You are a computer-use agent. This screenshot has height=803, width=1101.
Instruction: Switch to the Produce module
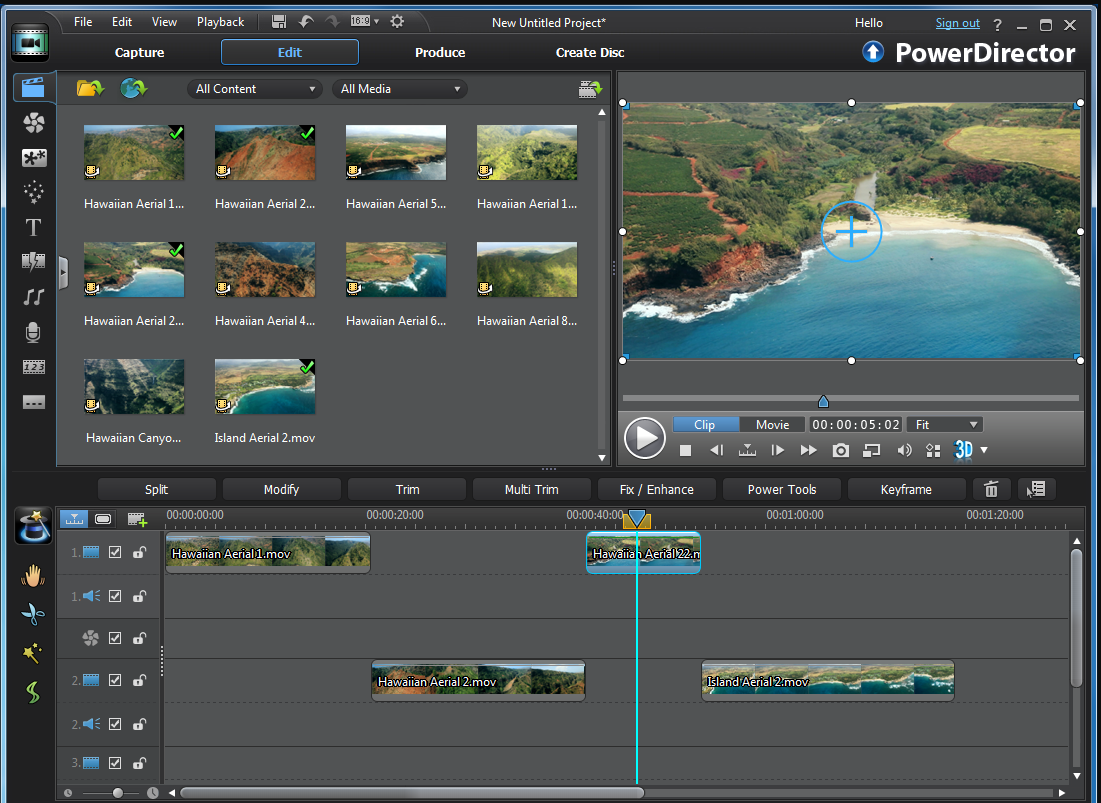tap(440, 53)
